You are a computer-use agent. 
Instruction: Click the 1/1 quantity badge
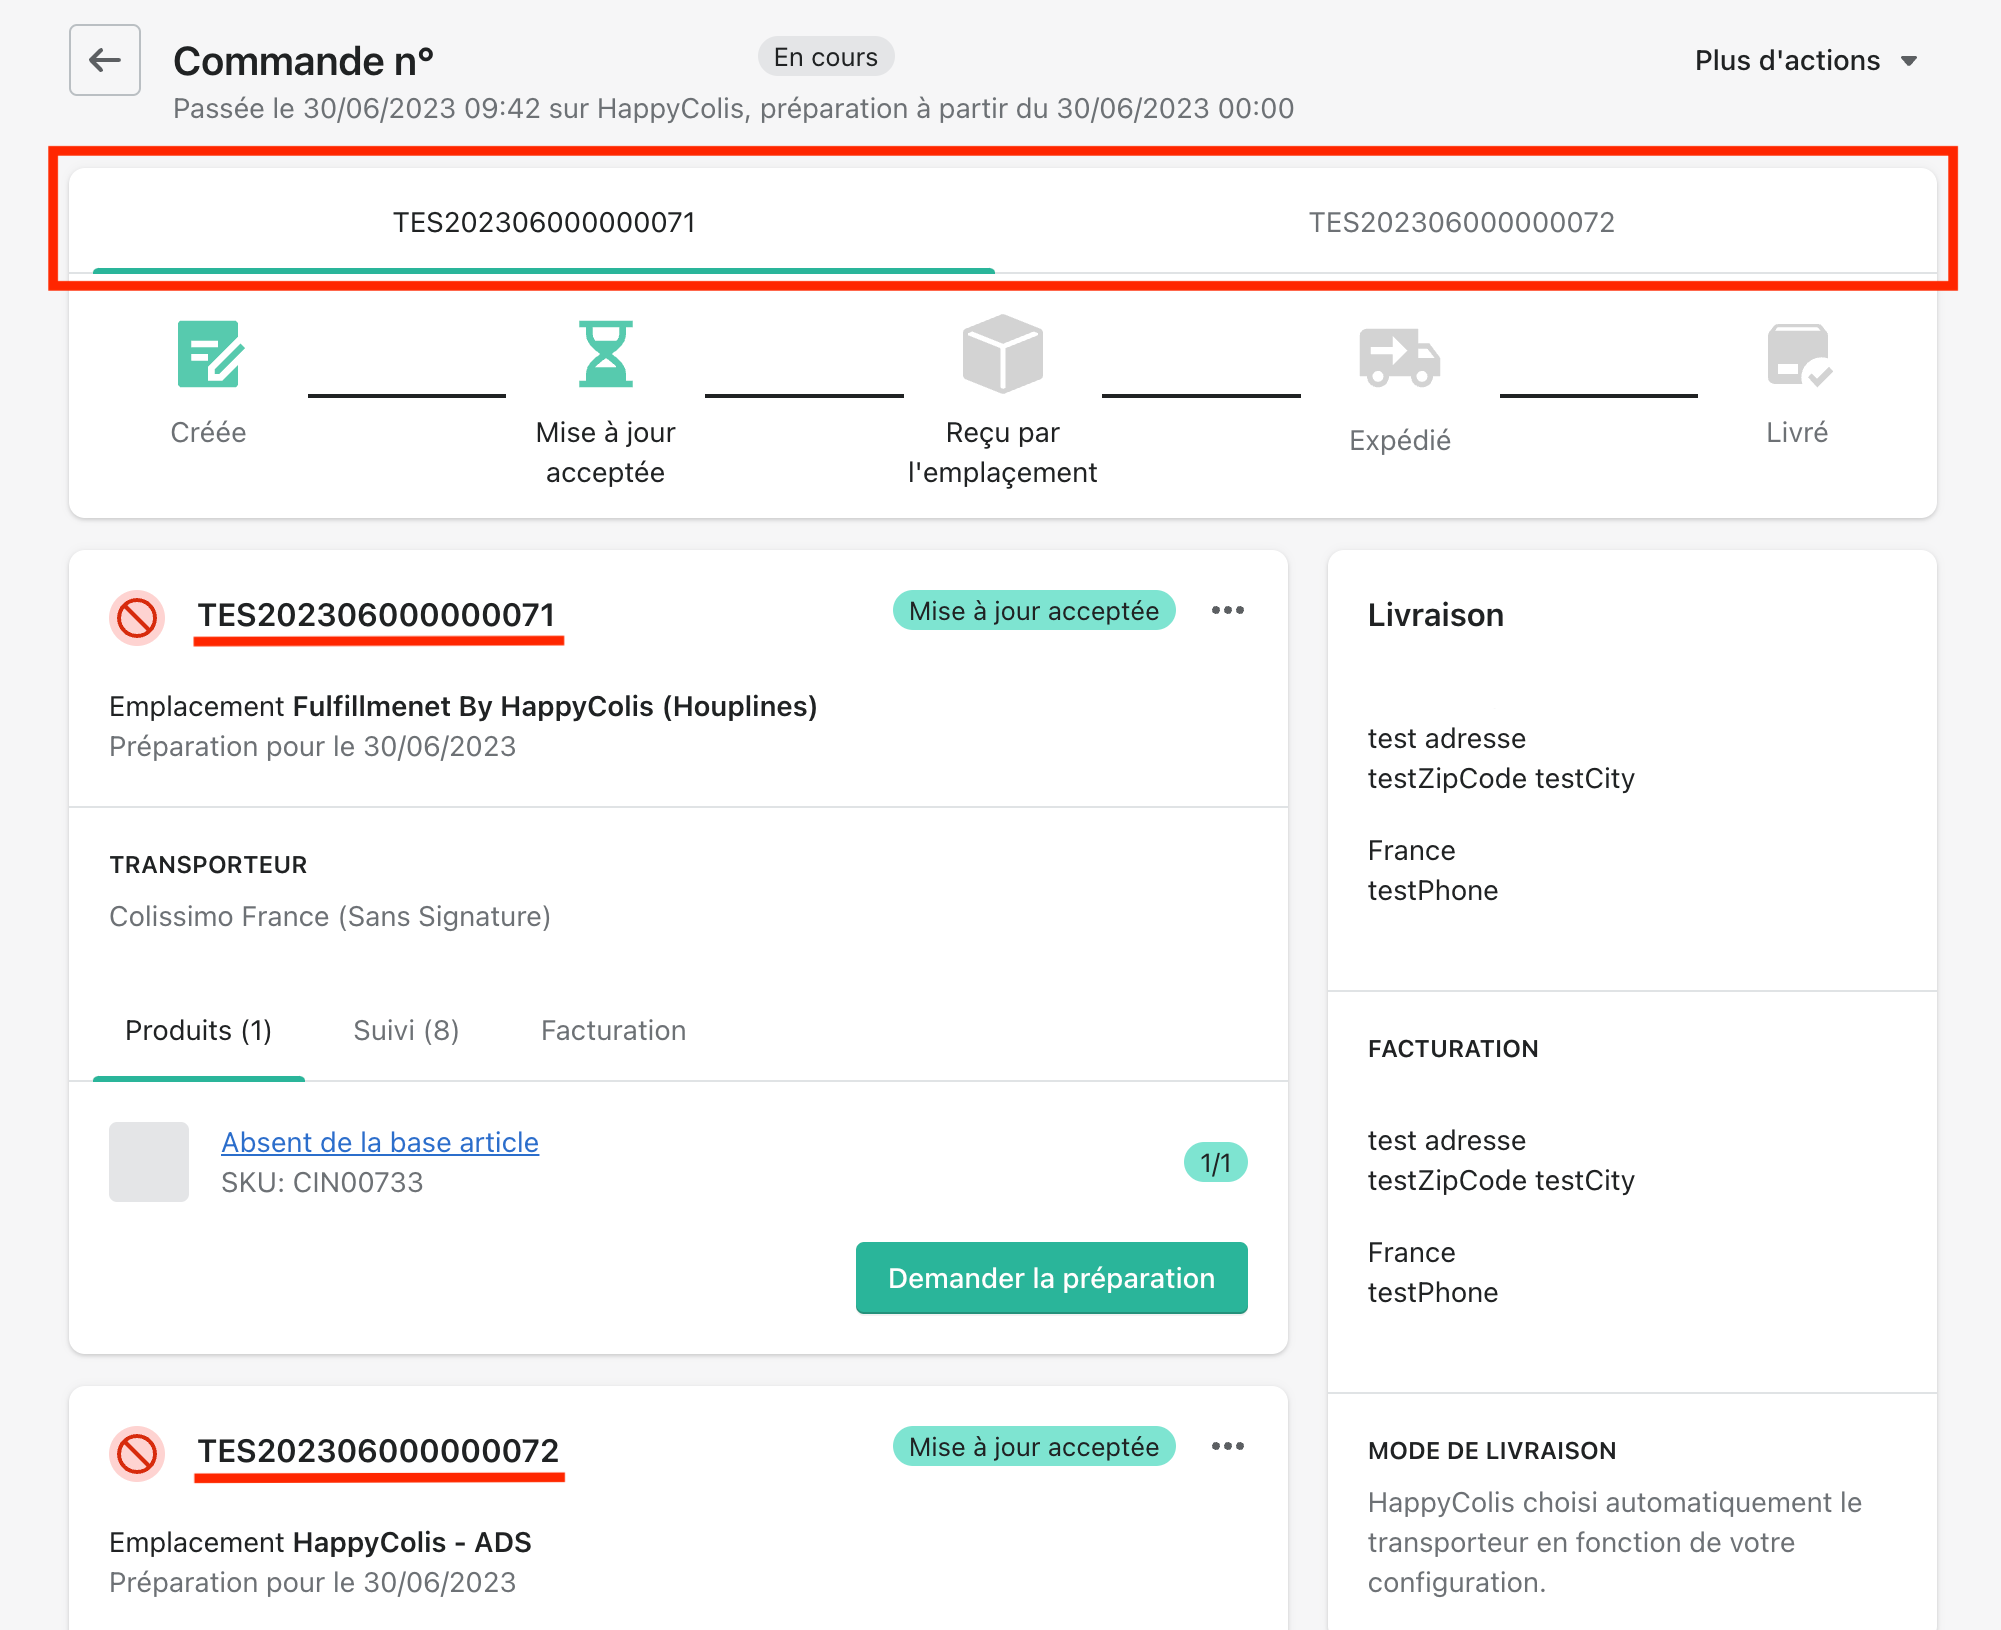[1215, 1163]
